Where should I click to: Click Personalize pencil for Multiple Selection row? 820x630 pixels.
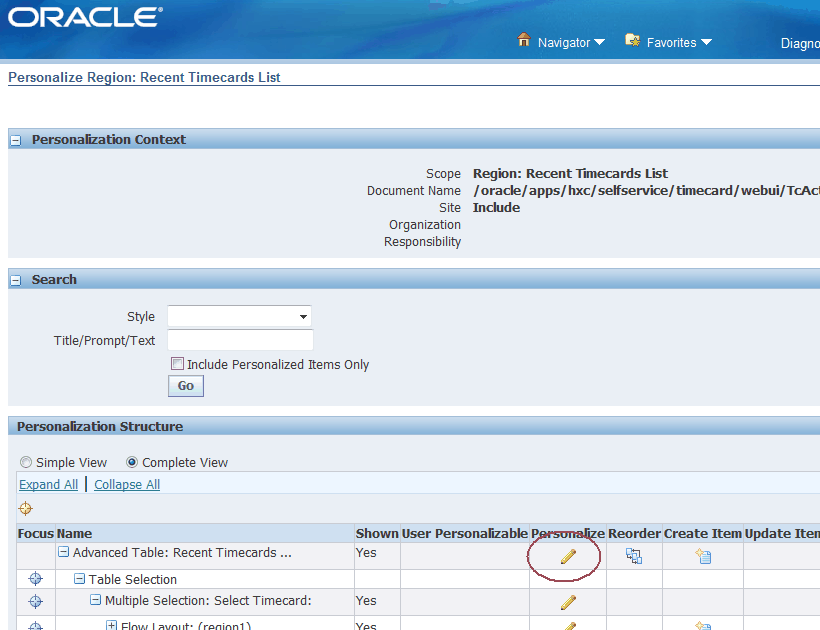point(568,603)
